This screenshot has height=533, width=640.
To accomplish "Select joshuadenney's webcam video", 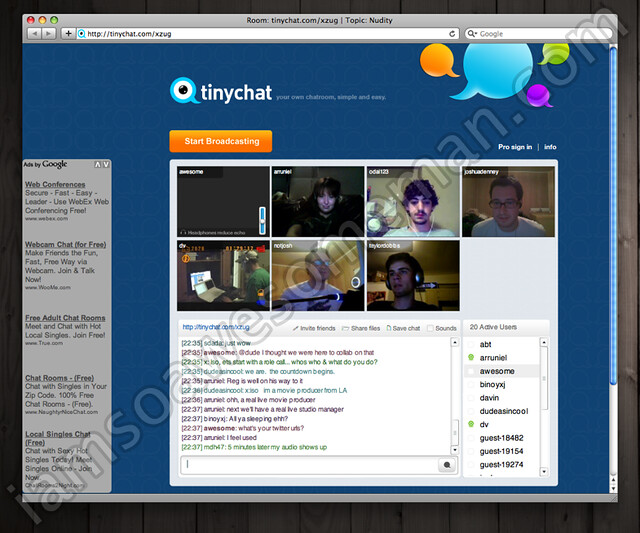I will tap(508, 202).
